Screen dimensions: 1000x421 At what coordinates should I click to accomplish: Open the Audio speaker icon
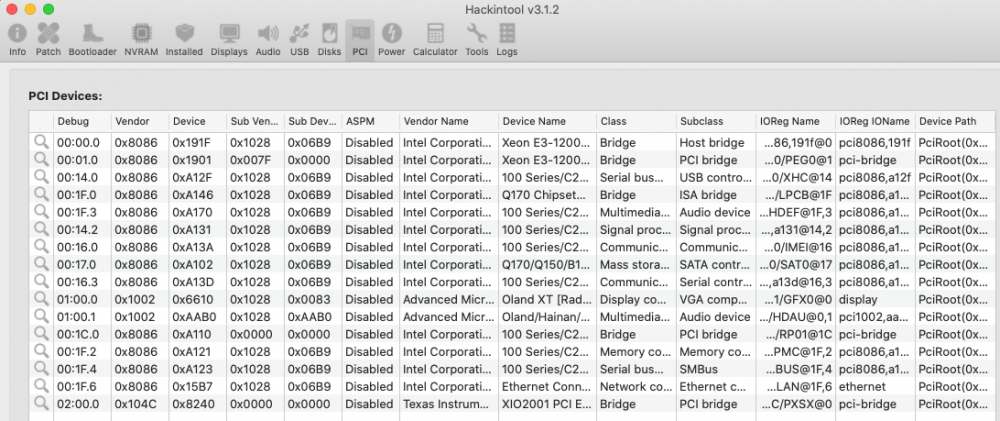point(268,39)
